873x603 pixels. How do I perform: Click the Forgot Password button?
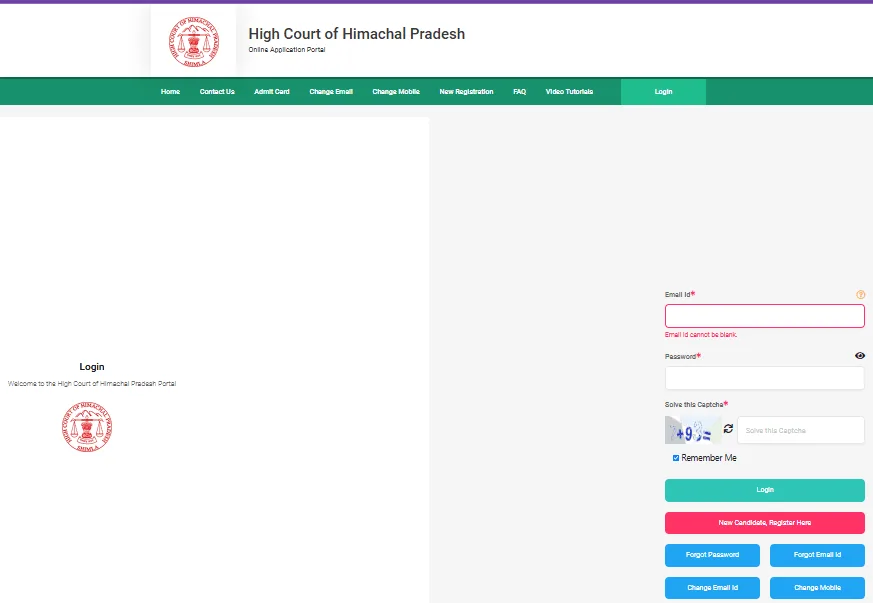712,555
